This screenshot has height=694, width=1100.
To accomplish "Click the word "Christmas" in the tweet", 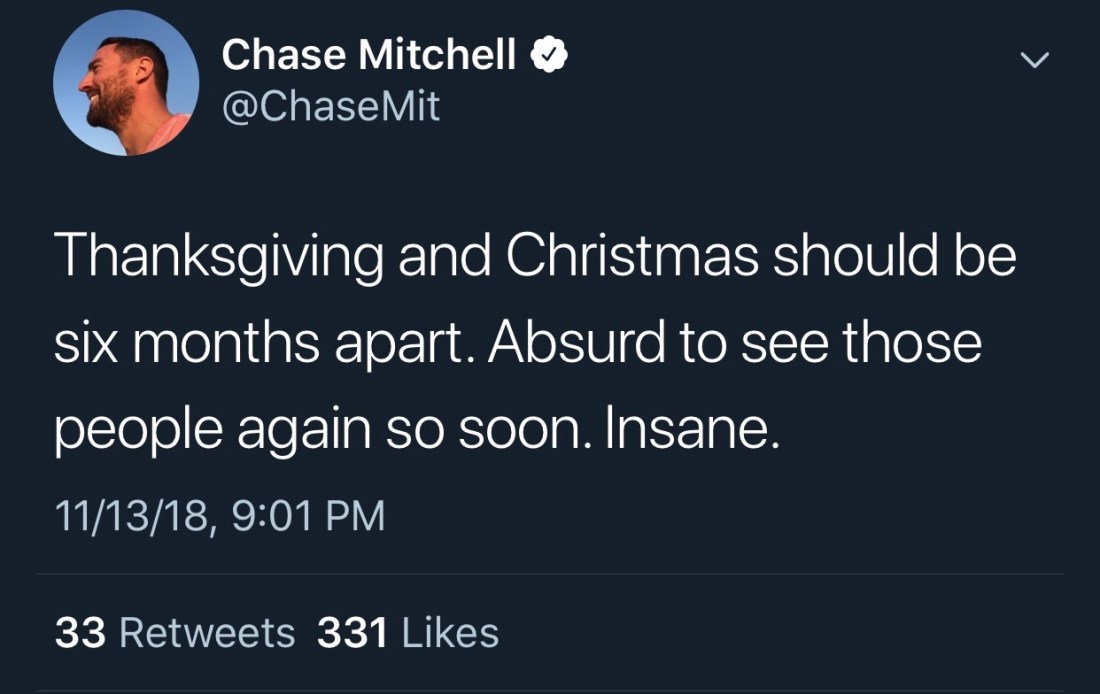I will pyautogui.click(x=632, y=257).
